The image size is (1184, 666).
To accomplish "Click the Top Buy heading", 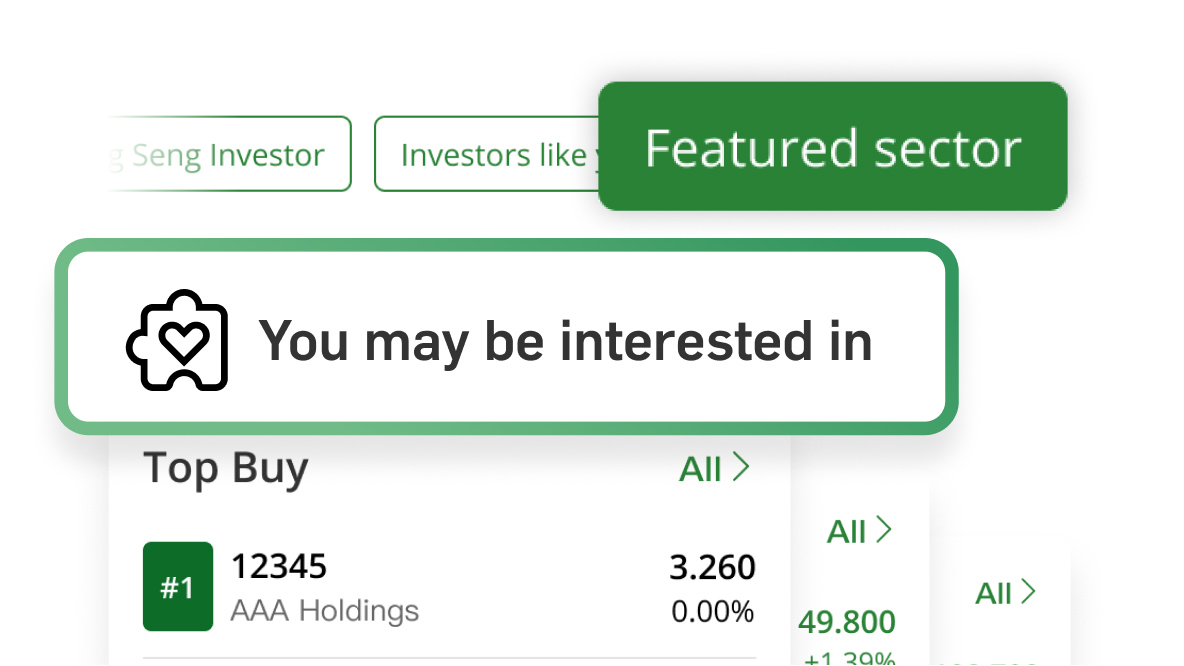I will 226,468.
